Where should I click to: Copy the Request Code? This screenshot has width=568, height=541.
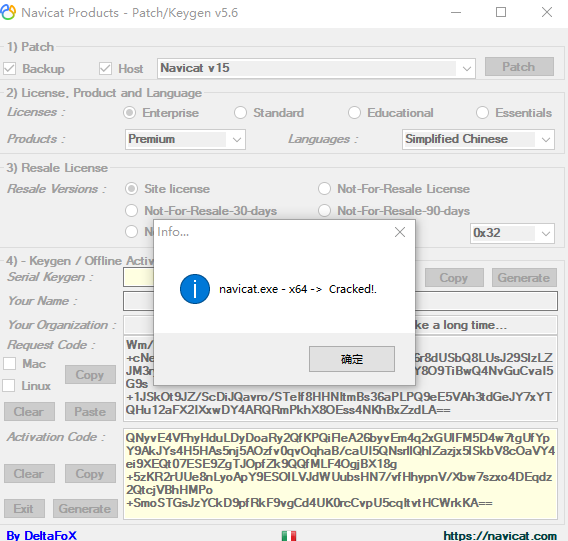tap(90, 375)
